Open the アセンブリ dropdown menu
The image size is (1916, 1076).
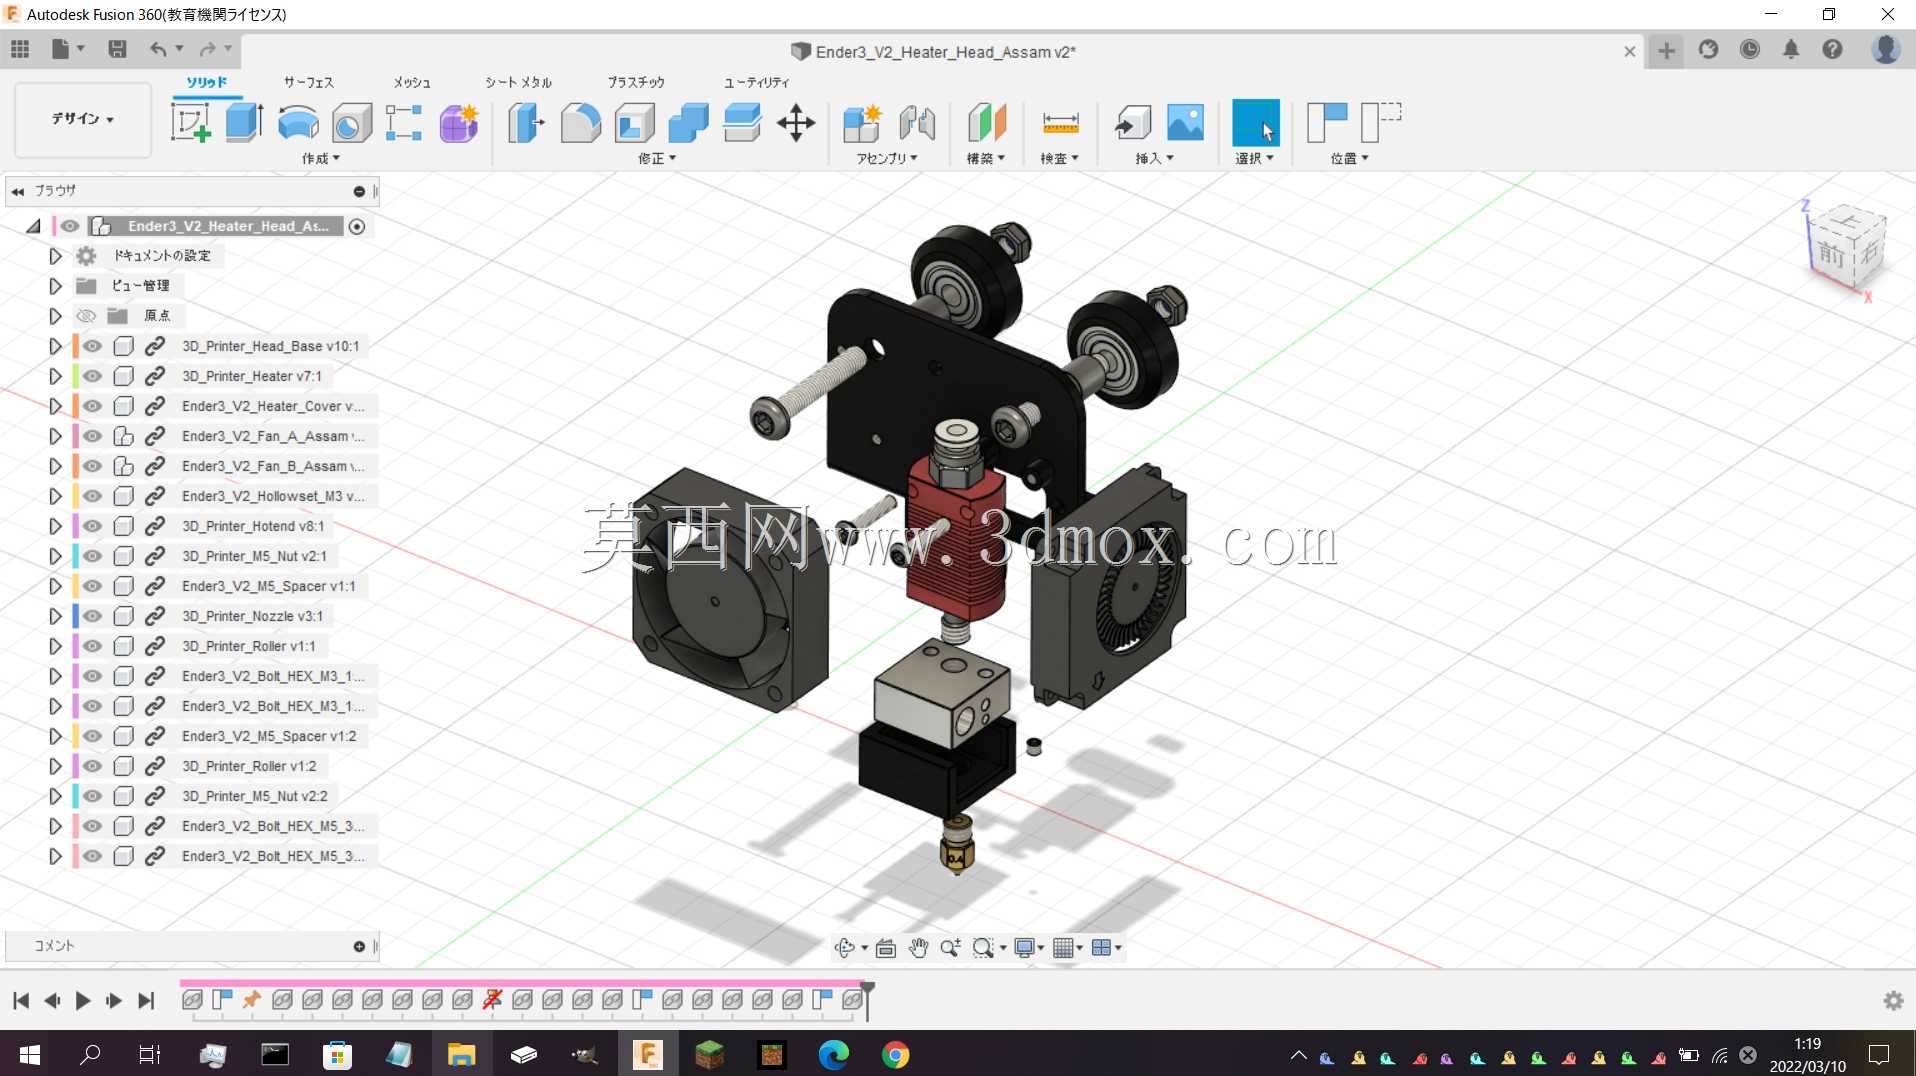887,159
